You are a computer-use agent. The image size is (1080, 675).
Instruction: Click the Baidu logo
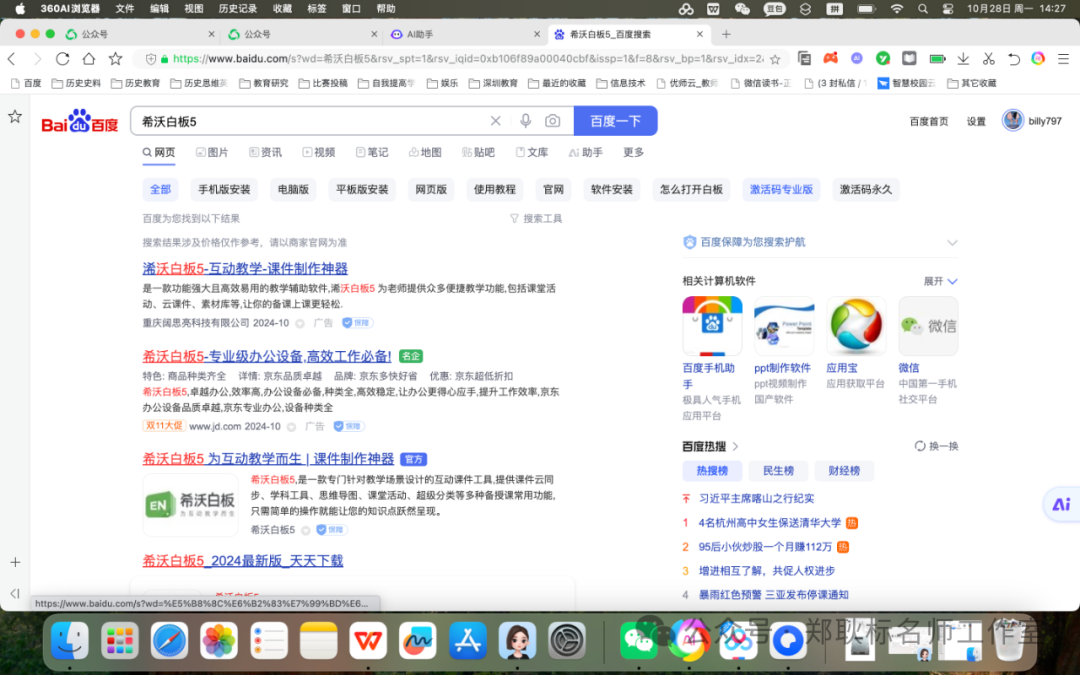coord(80,121)
